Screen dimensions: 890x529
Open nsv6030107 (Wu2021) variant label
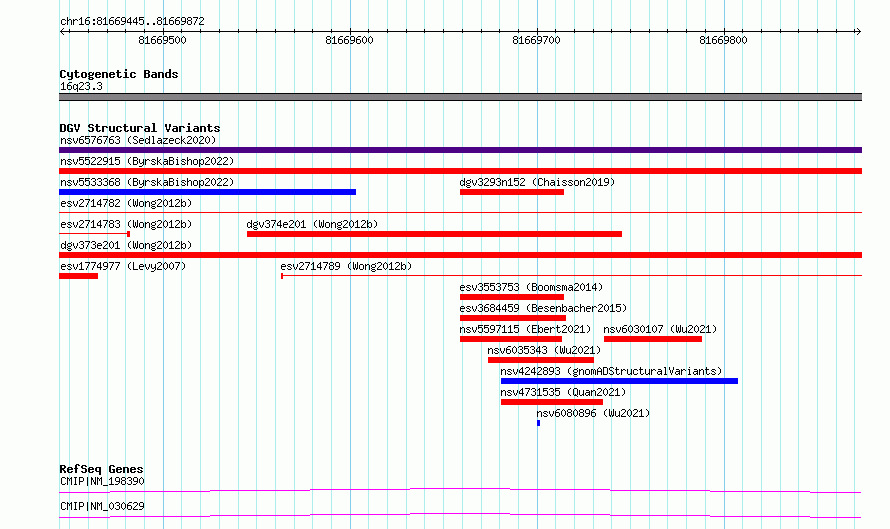click(660, 329)
